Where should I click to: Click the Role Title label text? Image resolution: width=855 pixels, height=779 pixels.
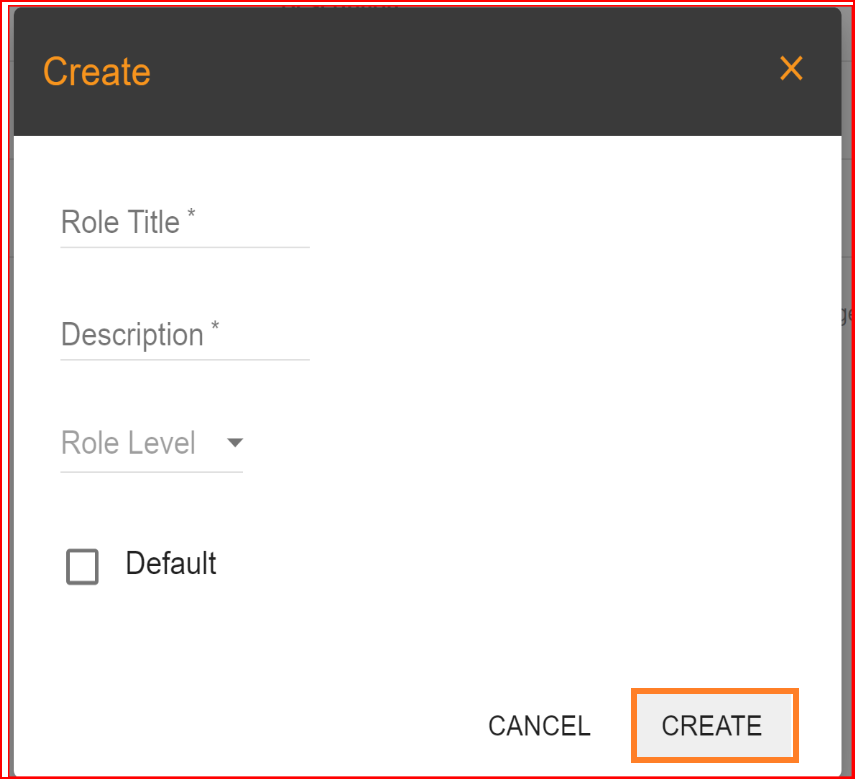(x=120, y=222)
